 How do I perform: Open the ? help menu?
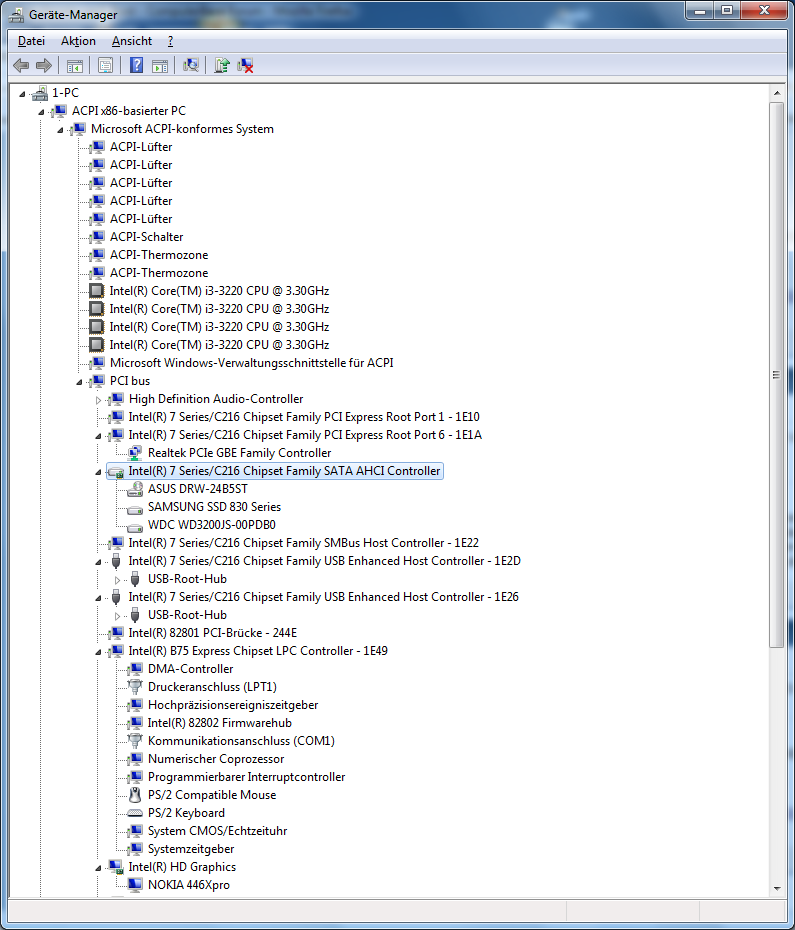(171, 41)
